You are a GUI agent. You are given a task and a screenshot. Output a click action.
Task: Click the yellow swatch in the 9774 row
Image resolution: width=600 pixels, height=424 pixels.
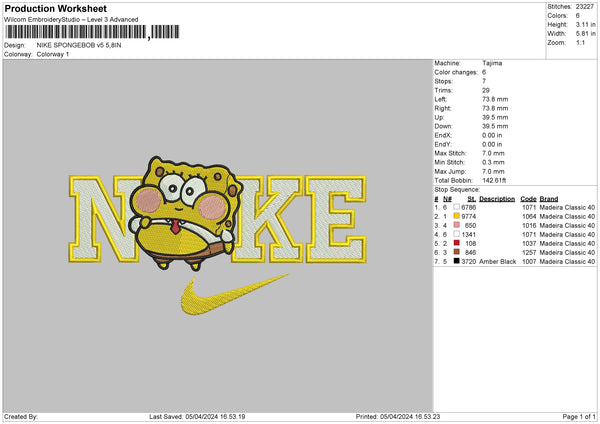(x=457, y=216)
